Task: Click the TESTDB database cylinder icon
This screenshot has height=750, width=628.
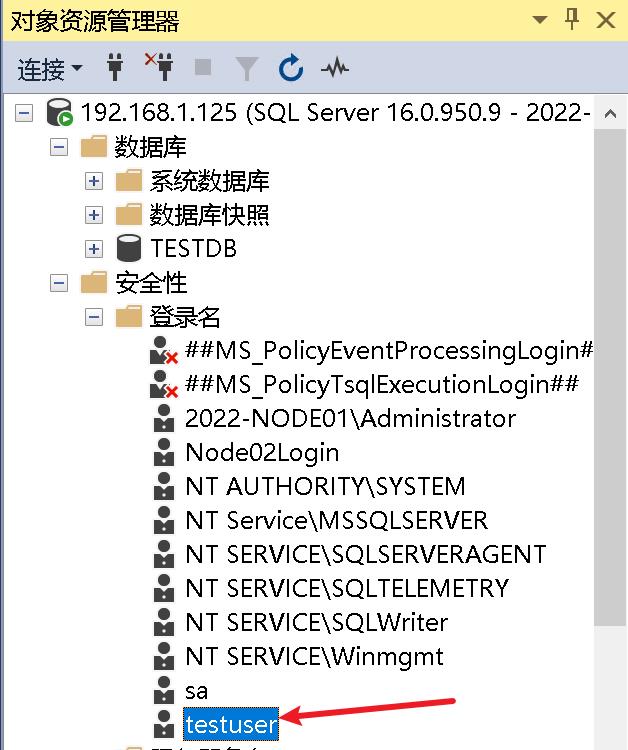Action: pyautogui.click(x=129, y=248)
